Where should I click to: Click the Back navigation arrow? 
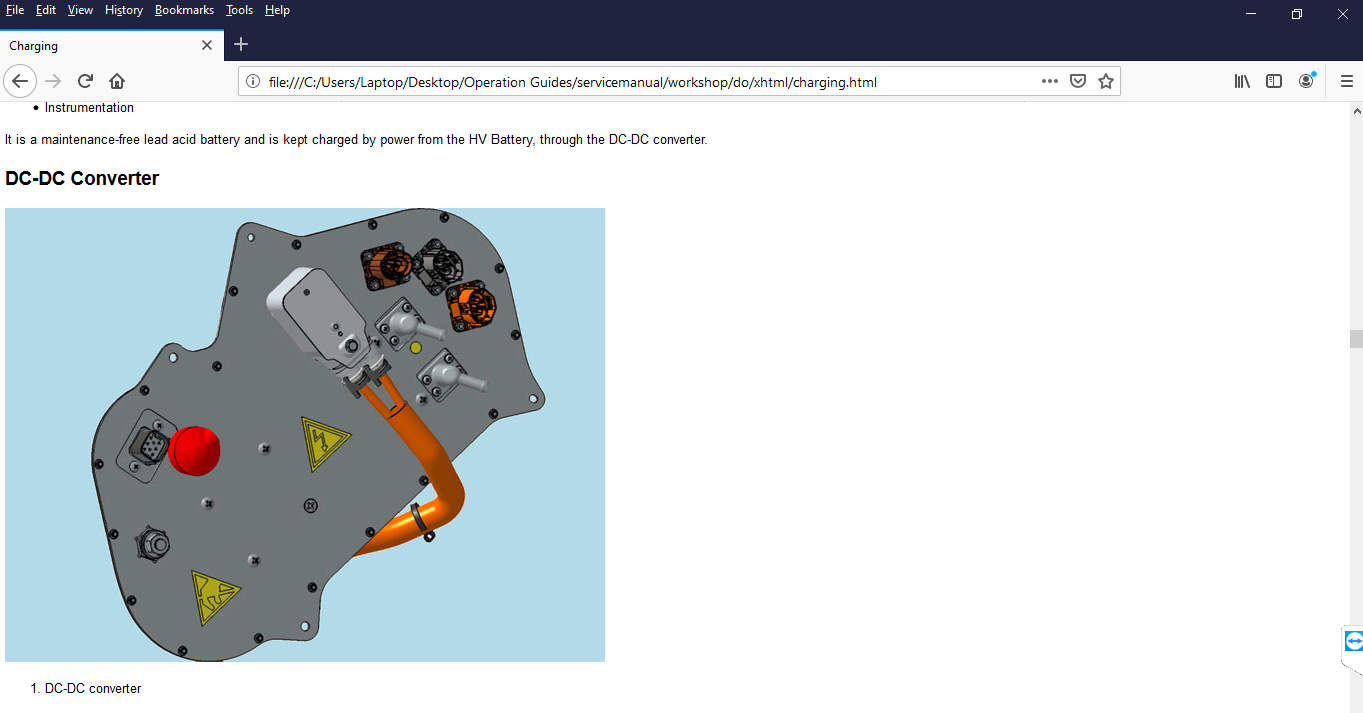pos(20,81)
